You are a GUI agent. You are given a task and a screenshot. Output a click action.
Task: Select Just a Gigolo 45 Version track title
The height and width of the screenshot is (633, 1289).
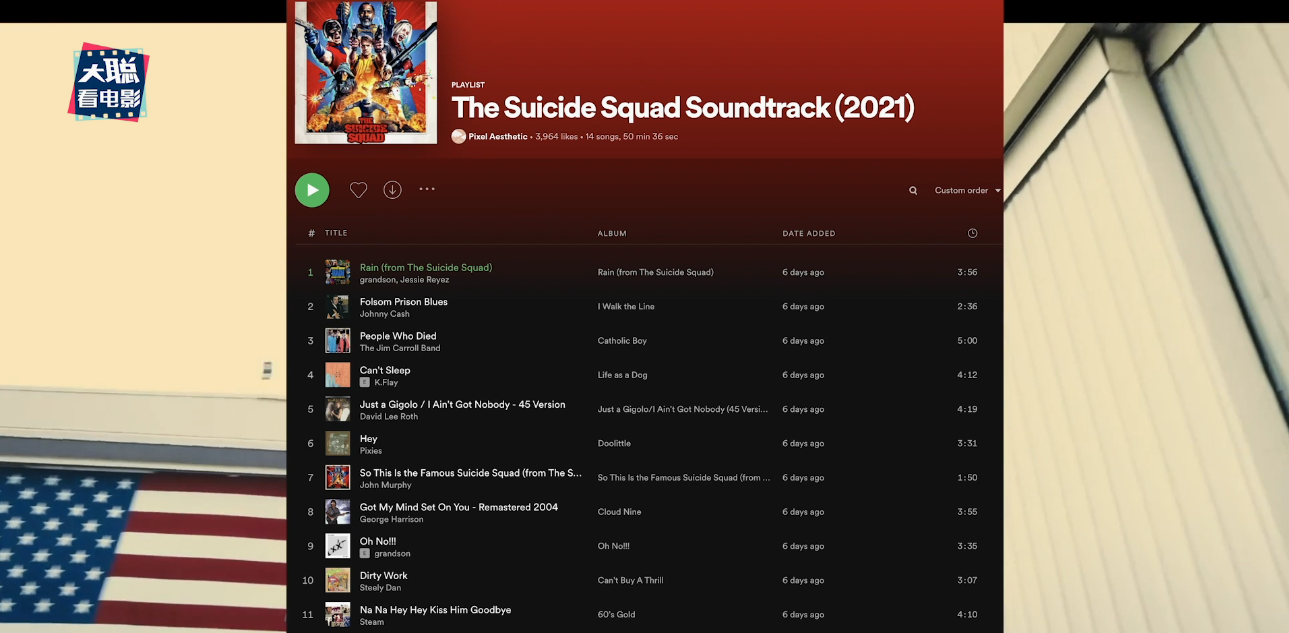463,404
